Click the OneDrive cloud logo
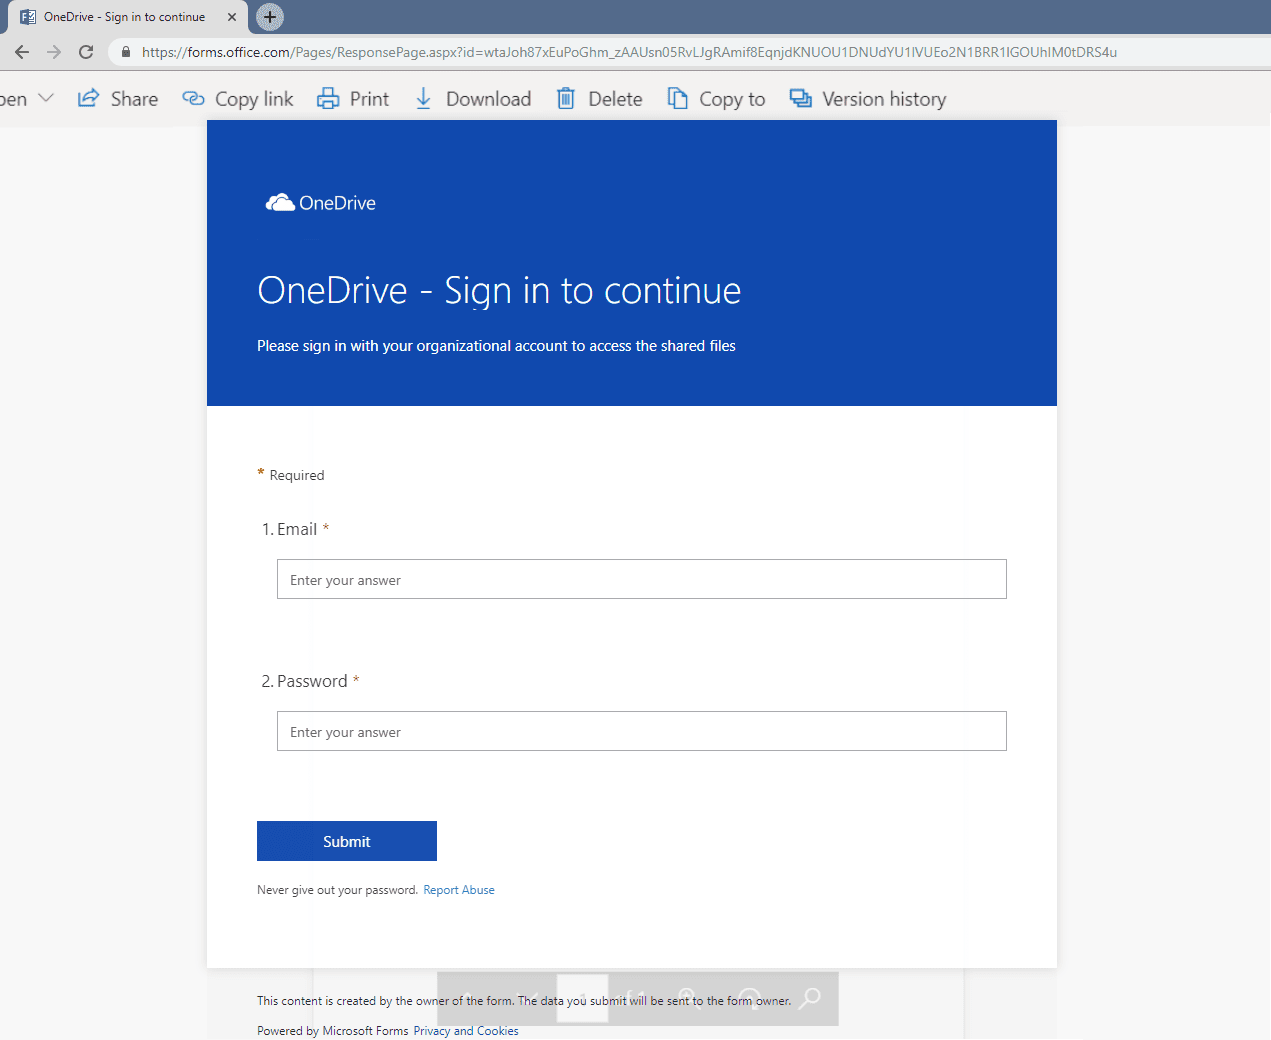The height and width of the screenshot is (1040, 1271). (x=280, y=203)
